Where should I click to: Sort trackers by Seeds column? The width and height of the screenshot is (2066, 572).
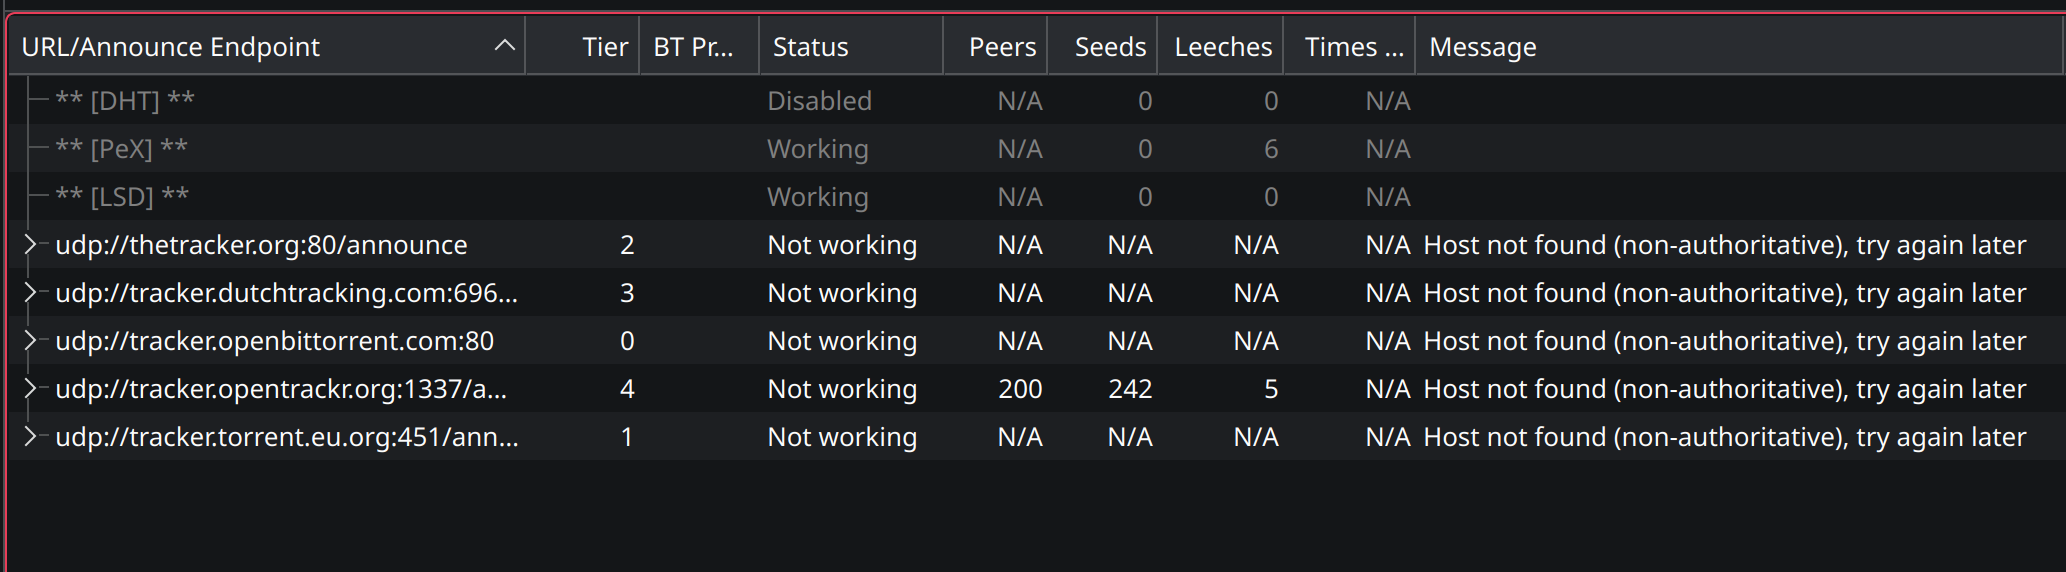tap(1110, 47)
